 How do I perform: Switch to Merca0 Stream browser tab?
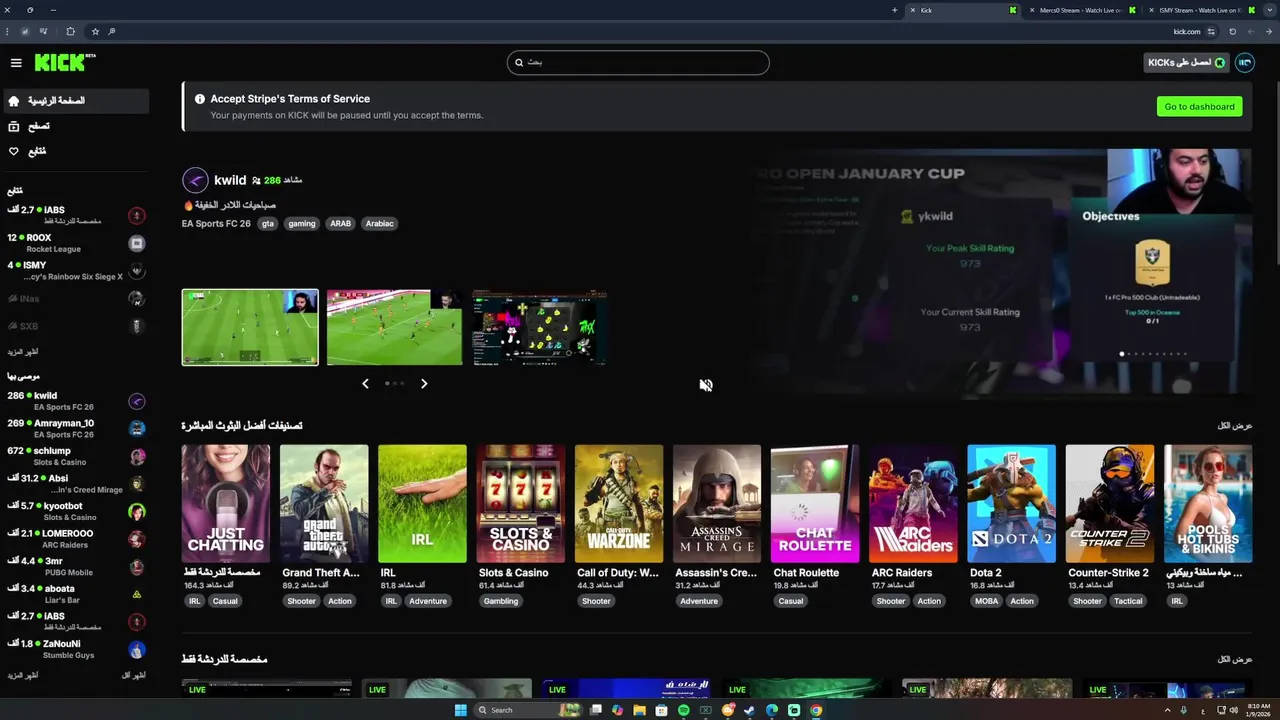click(1085, 10)
